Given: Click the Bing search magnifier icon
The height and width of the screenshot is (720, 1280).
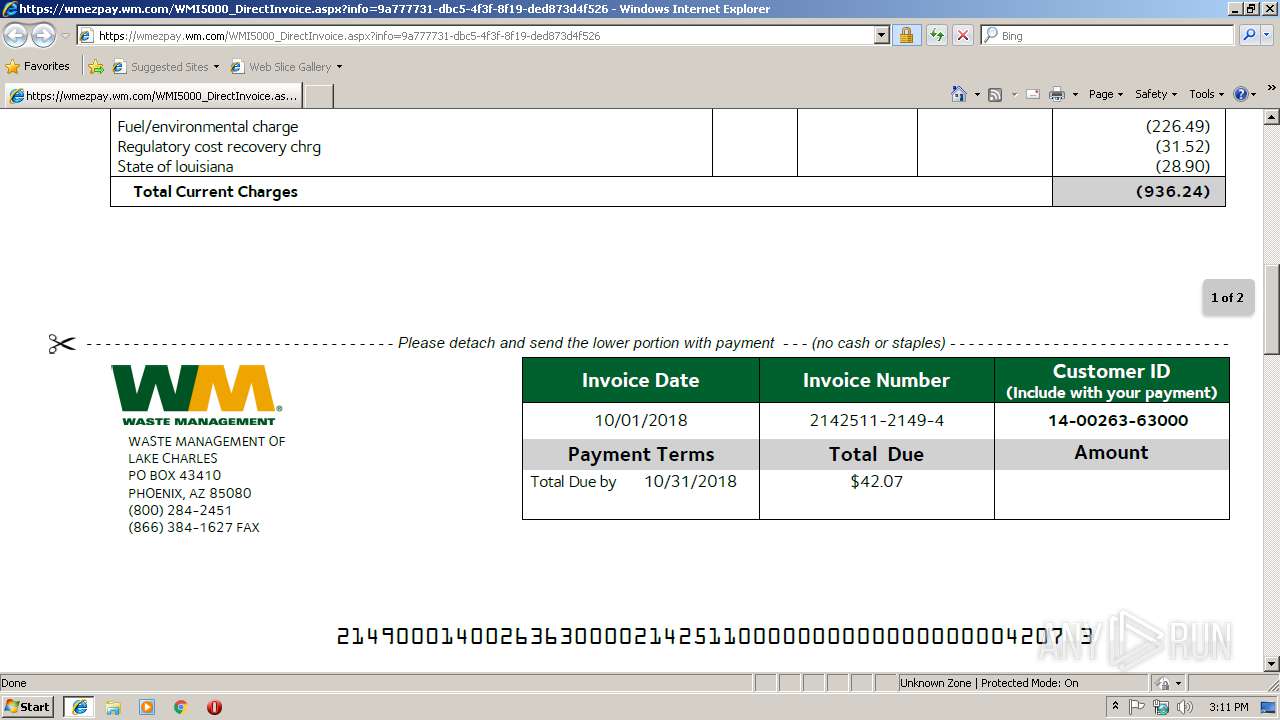Looking at the screenshot, I should (x=1248, y=35).
